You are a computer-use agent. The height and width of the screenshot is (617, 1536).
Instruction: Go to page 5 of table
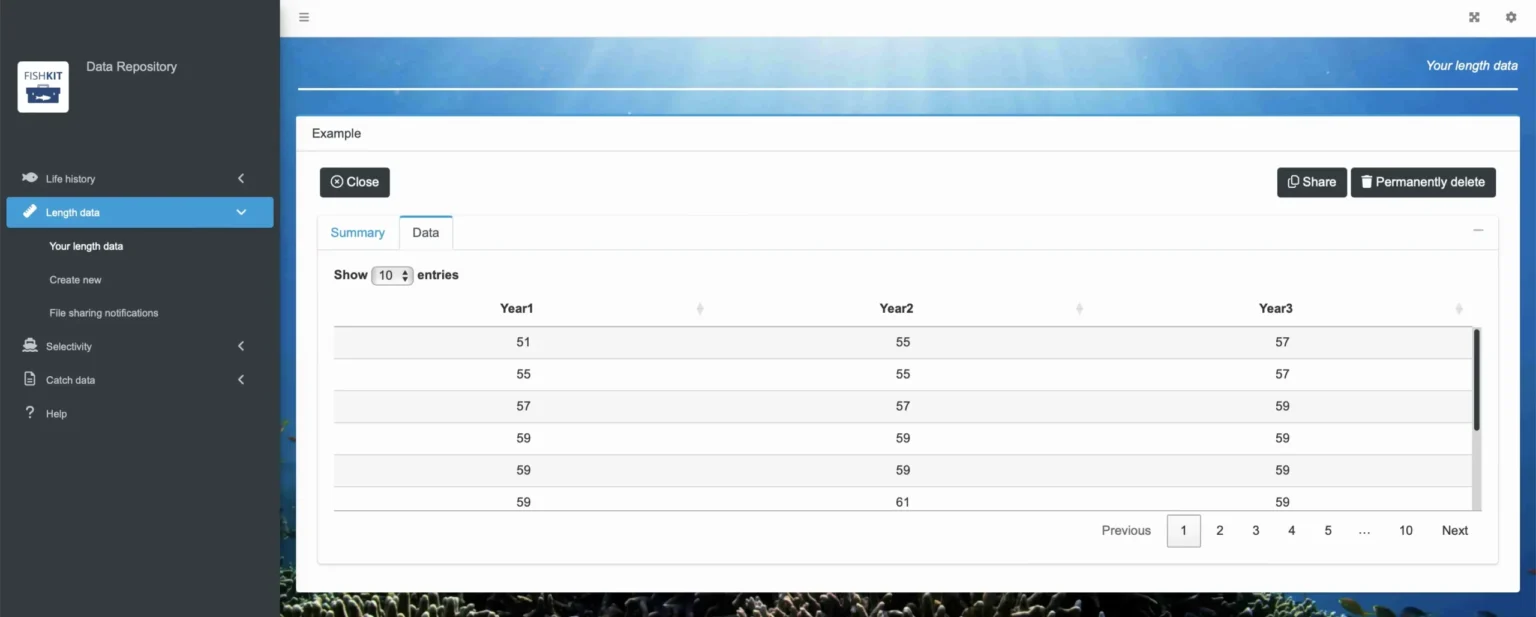[1328, 531]
